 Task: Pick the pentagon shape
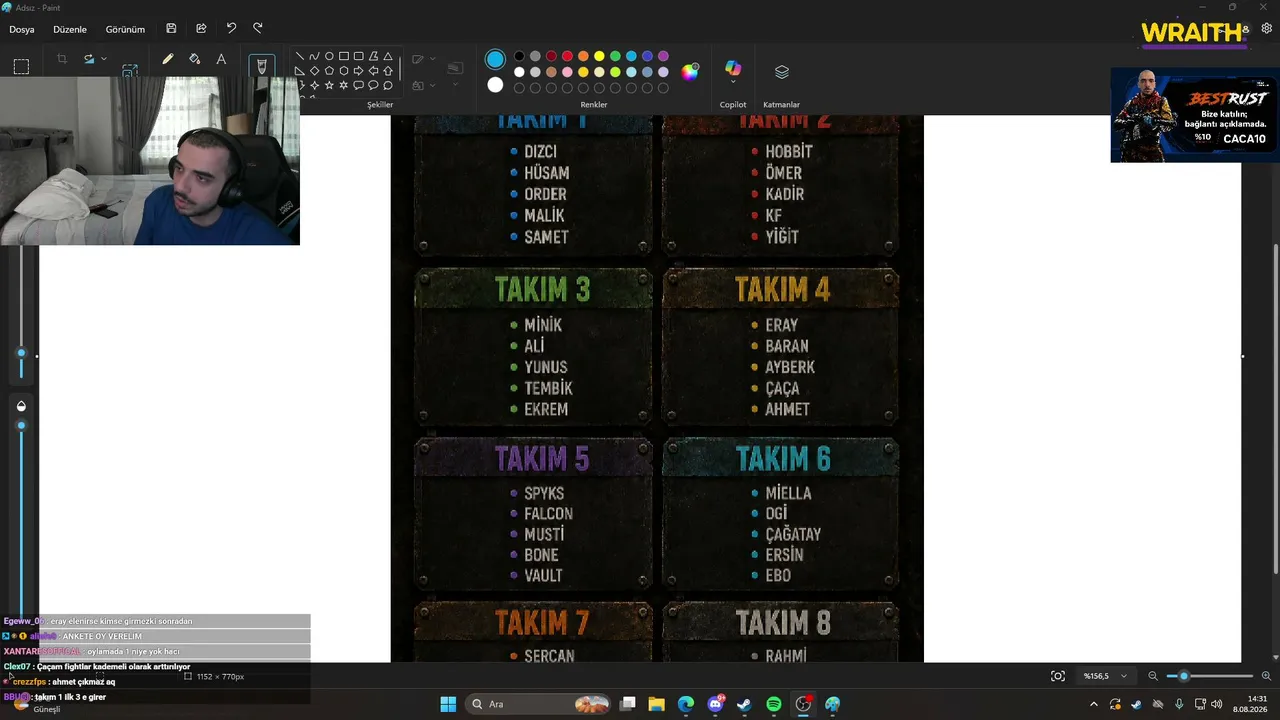click(x=329, y=71)
